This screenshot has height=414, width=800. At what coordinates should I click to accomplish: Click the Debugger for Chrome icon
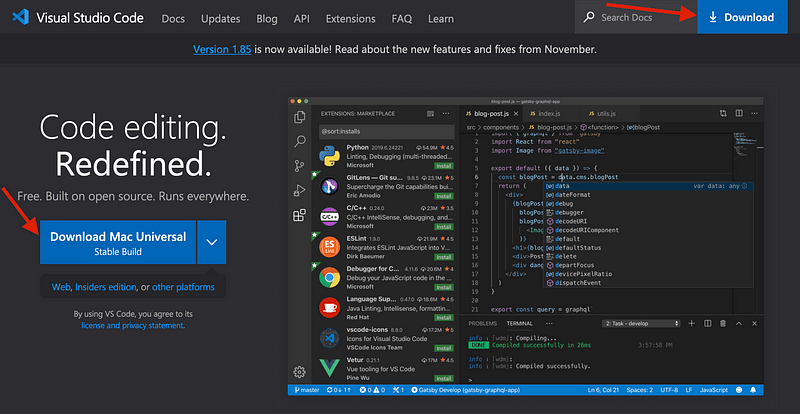(x=330, y=278)
